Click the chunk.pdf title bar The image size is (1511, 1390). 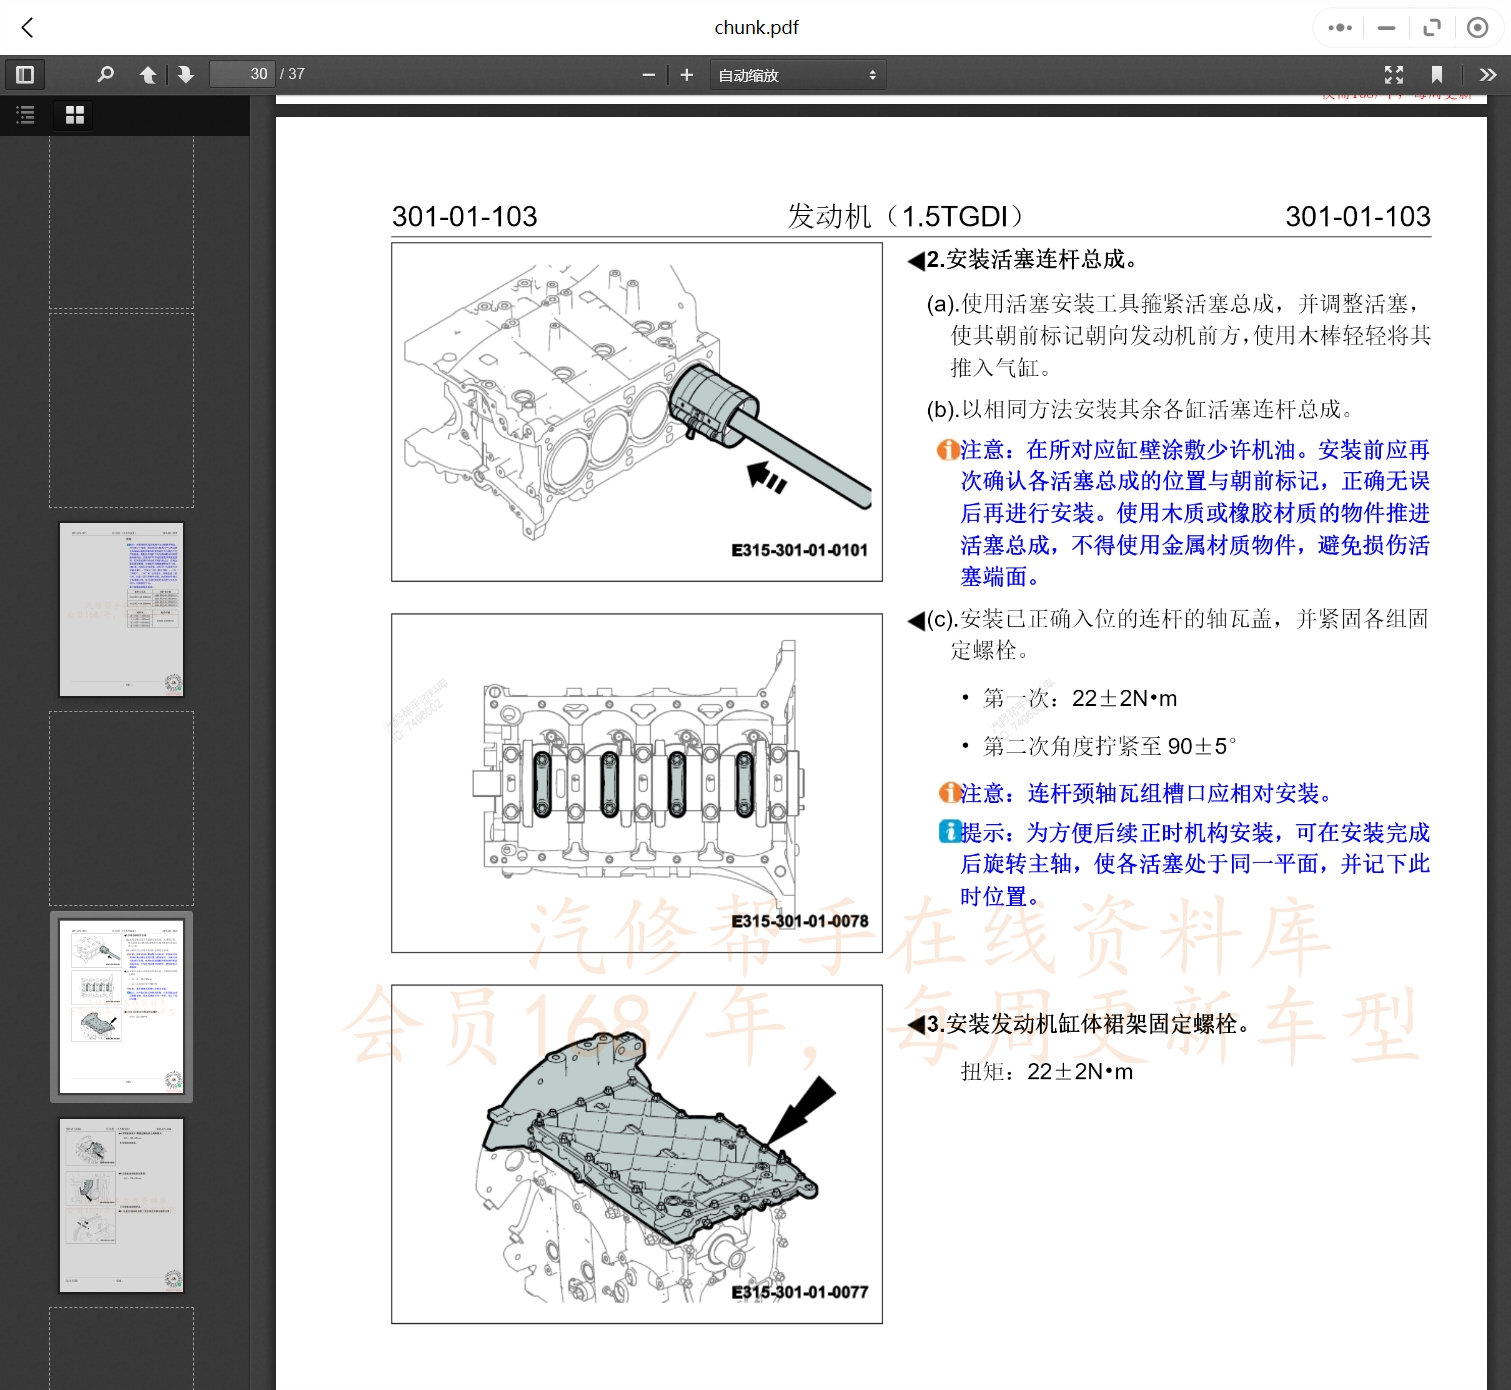pos(755,27)
